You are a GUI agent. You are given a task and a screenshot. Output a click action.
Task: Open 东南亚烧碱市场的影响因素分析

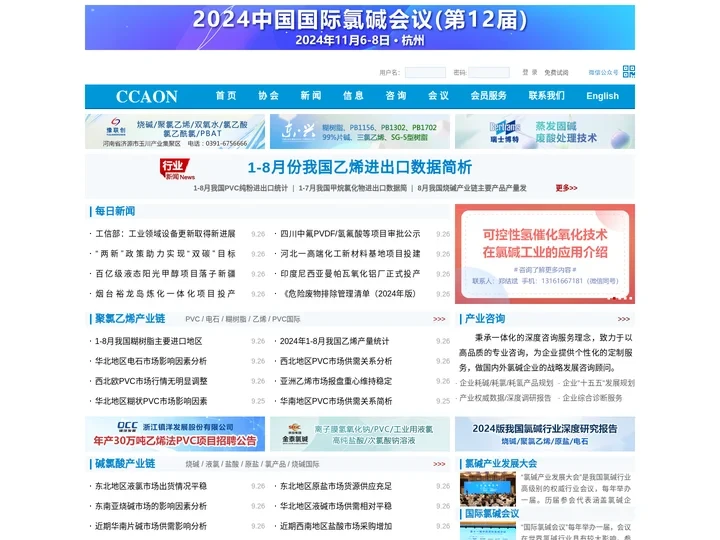coord(151,506)
